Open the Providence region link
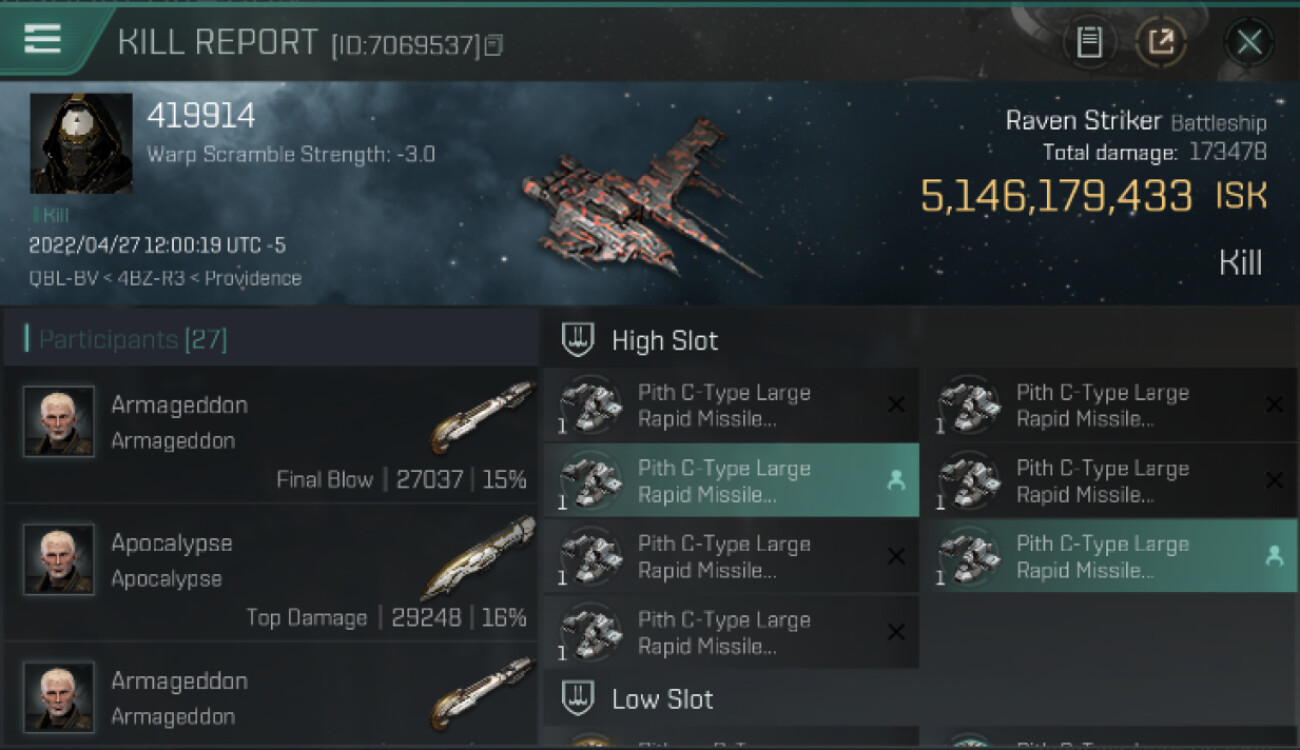 [252, 279]
